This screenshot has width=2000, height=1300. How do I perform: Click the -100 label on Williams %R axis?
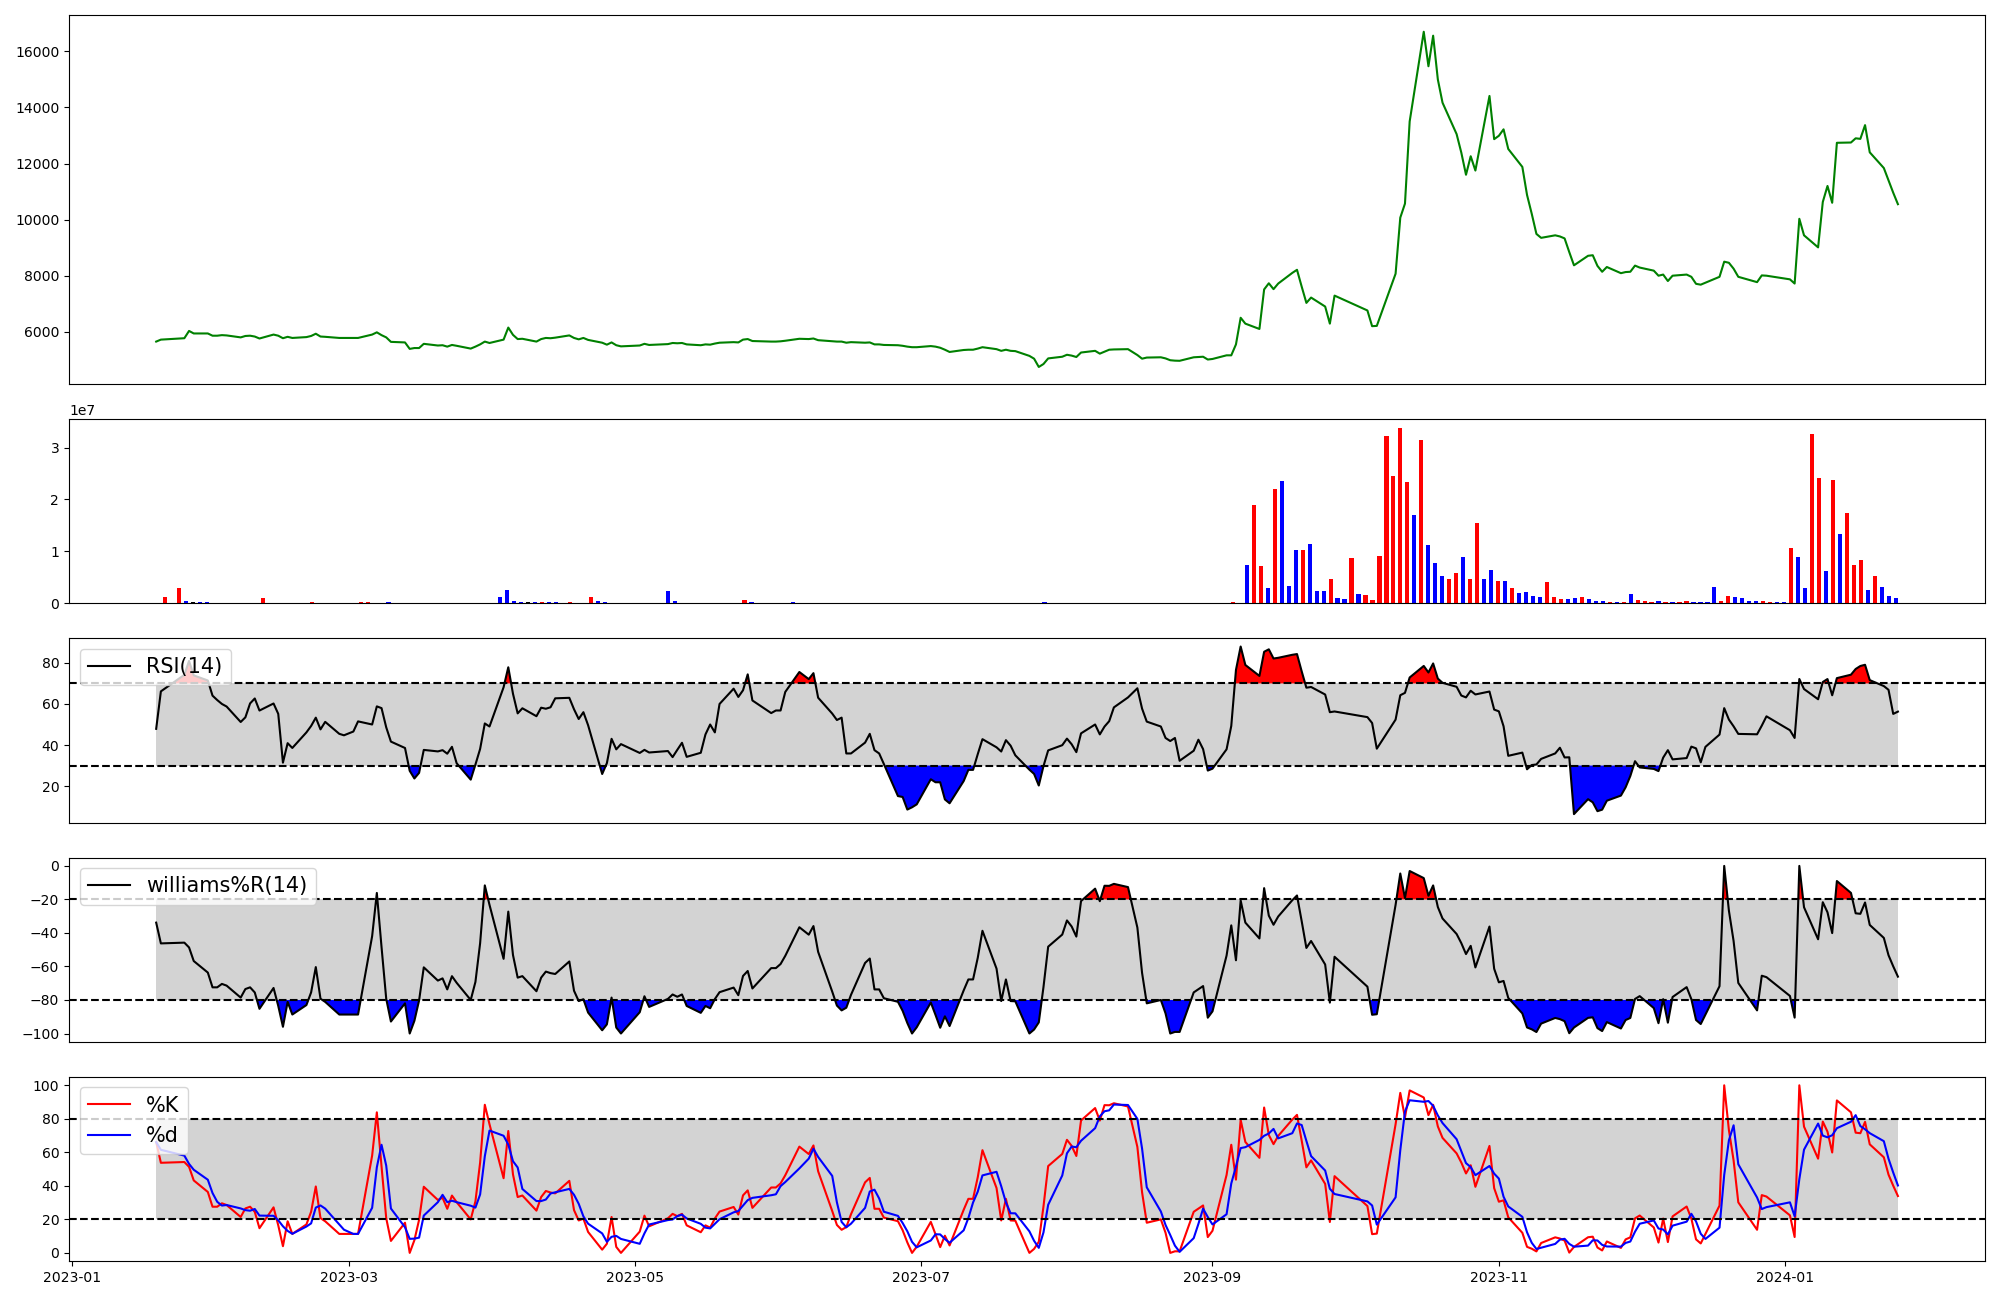[x=42, y=1034]
